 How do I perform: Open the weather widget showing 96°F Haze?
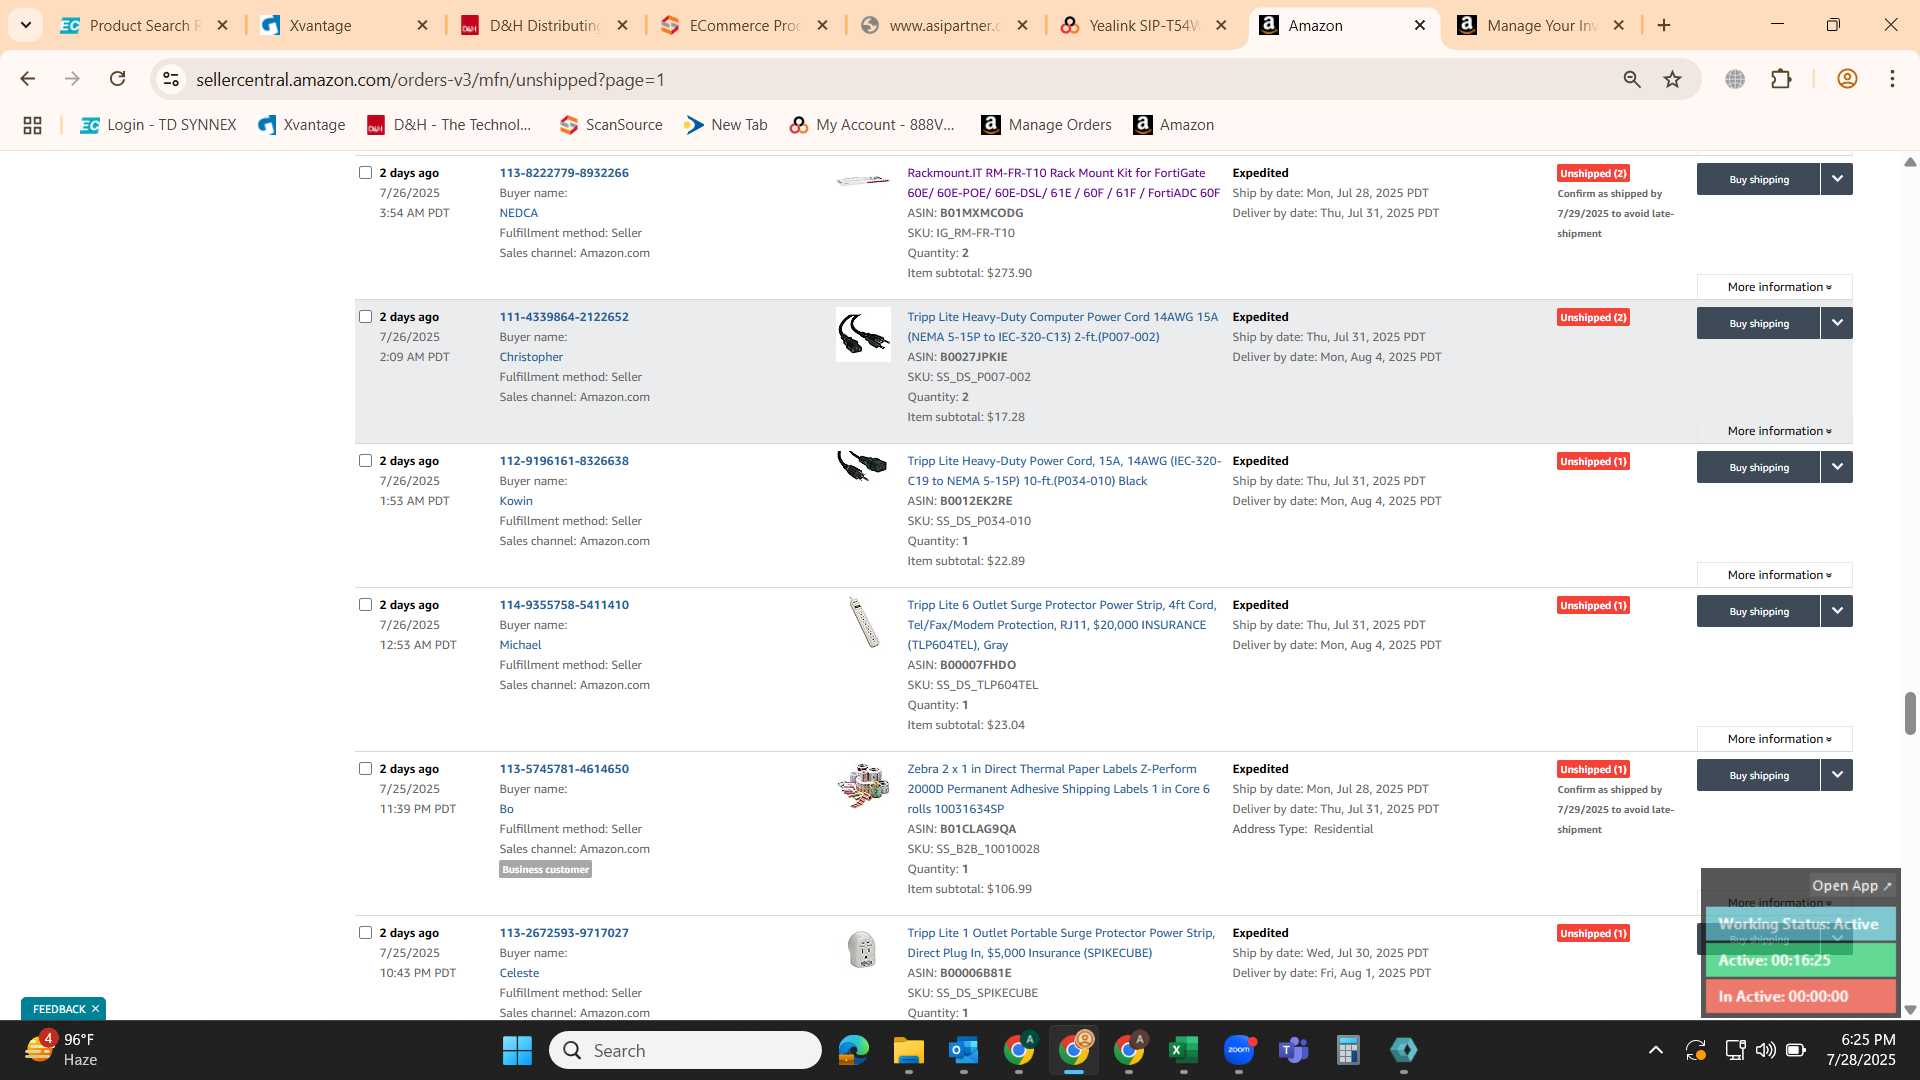pos(62,1050)
